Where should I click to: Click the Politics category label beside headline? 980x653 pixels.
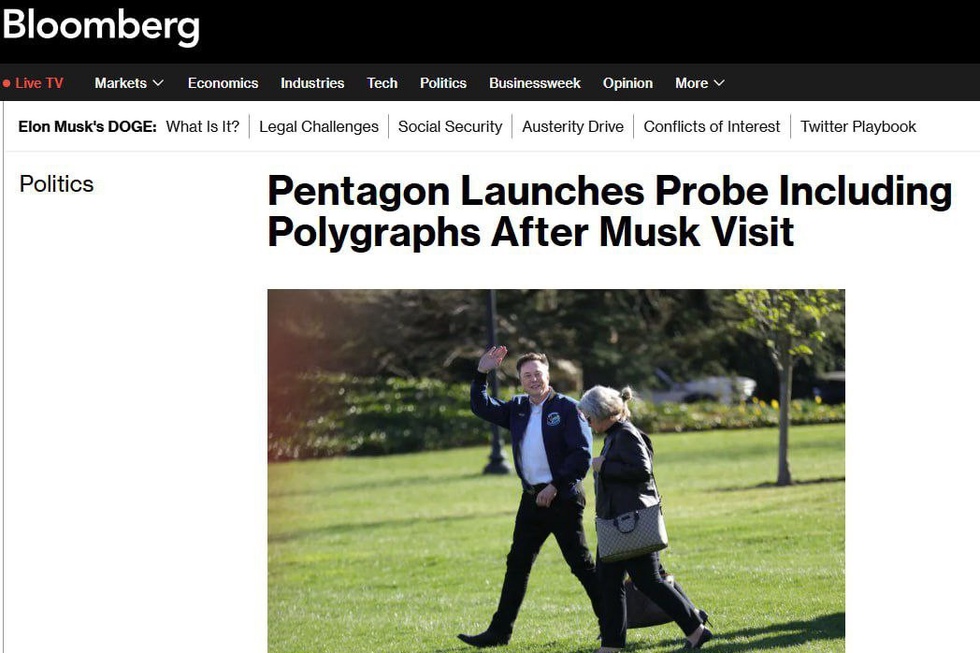coord(56,184)
